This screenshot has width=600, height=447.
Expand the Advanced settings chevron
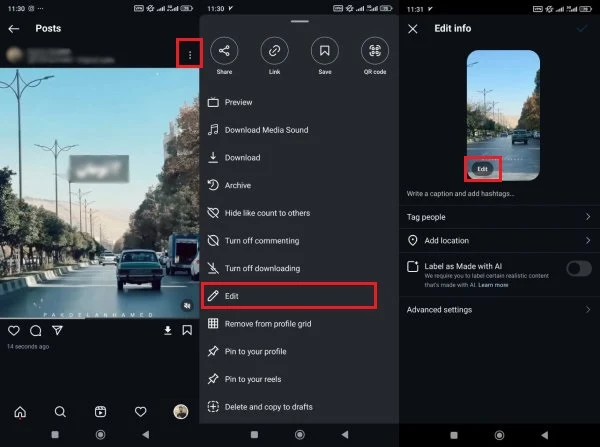pyautogui.click(x=588, y=310)
